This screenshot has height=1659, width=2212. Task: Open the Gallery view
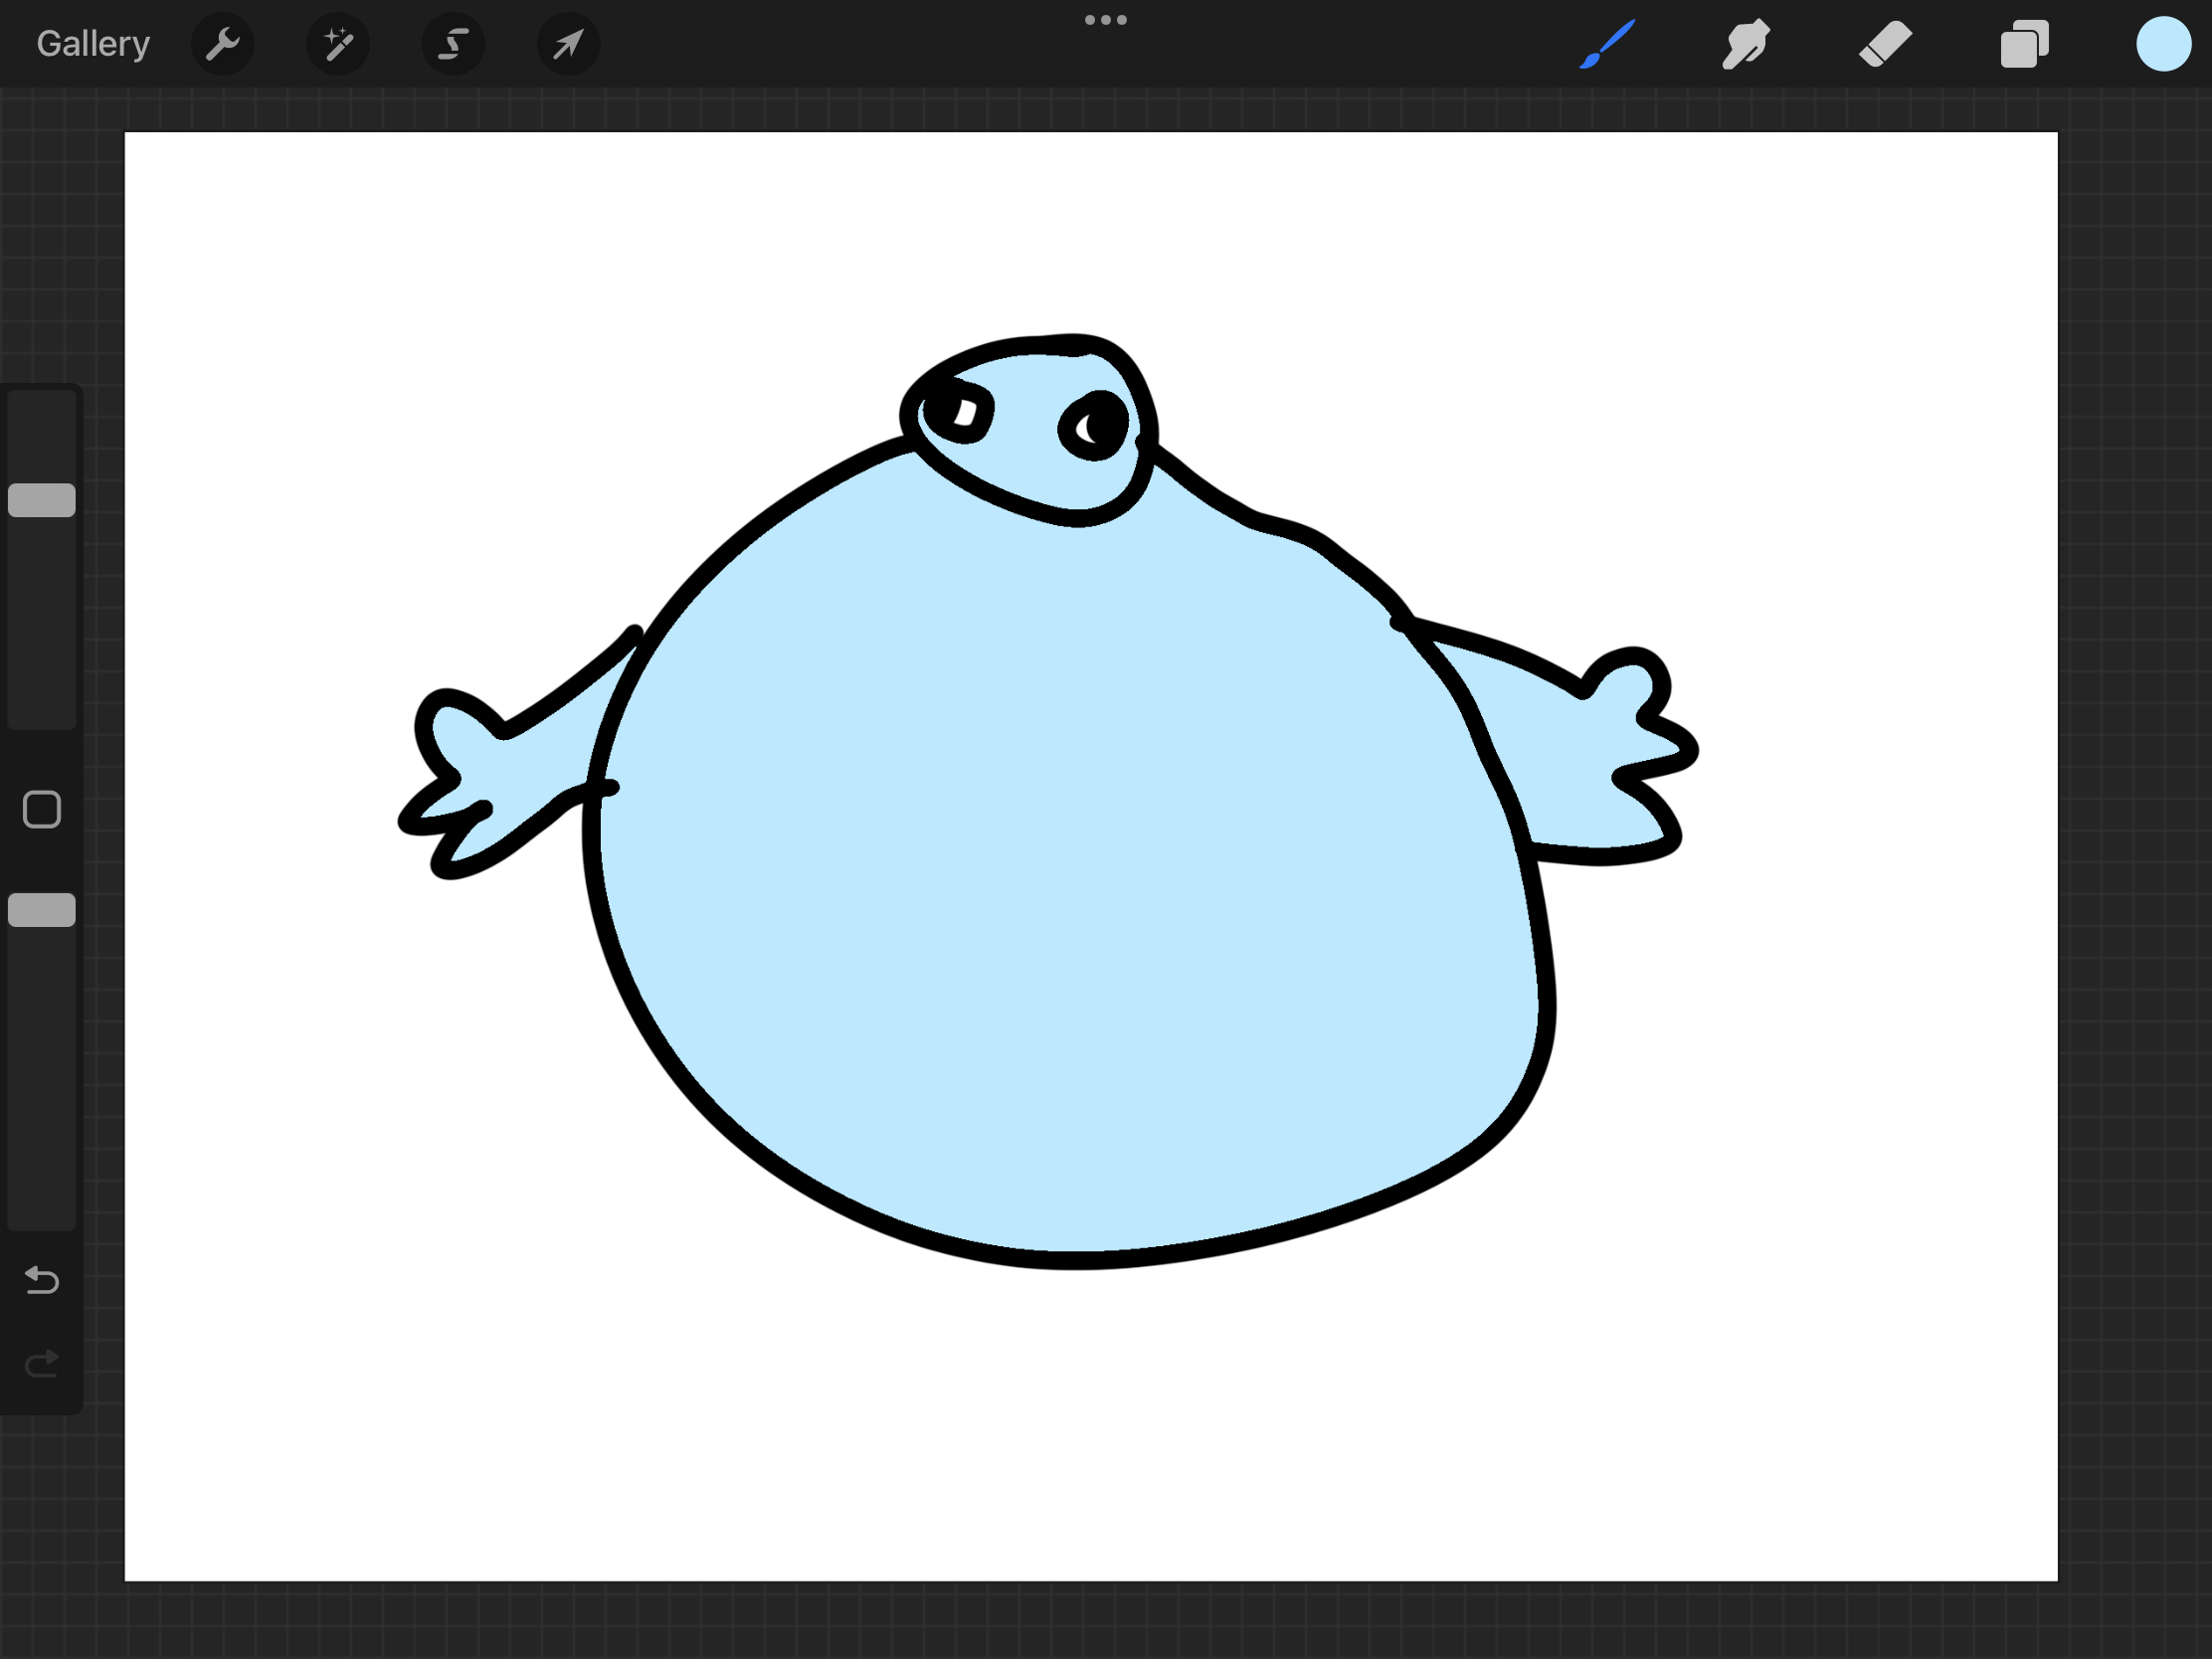[x=93, y=44]
